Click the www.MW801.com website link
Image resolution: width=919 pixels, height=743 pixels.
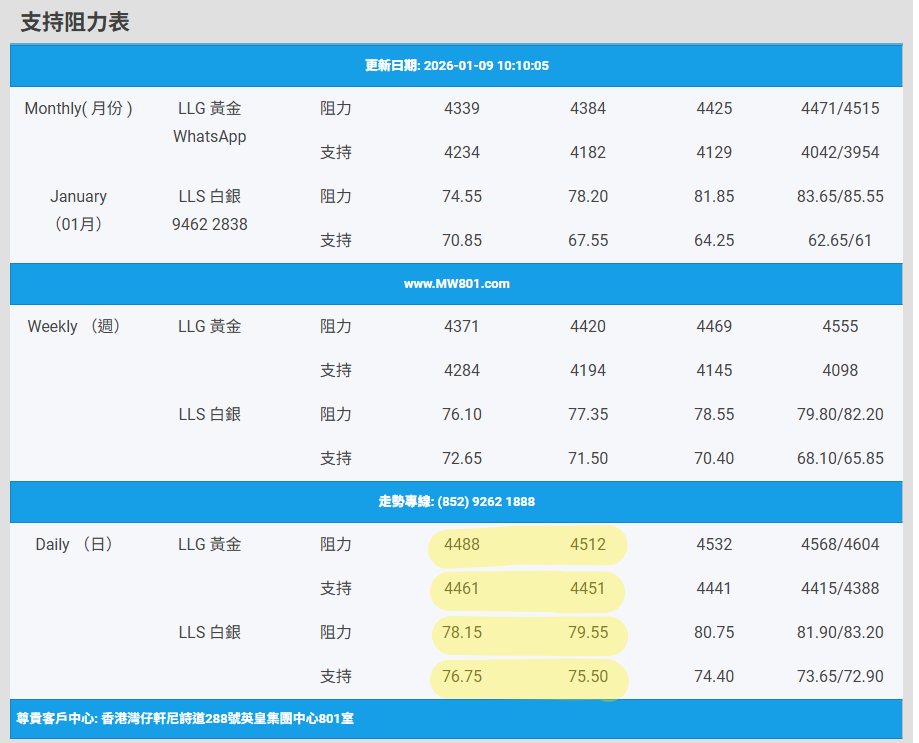[456, 284]
